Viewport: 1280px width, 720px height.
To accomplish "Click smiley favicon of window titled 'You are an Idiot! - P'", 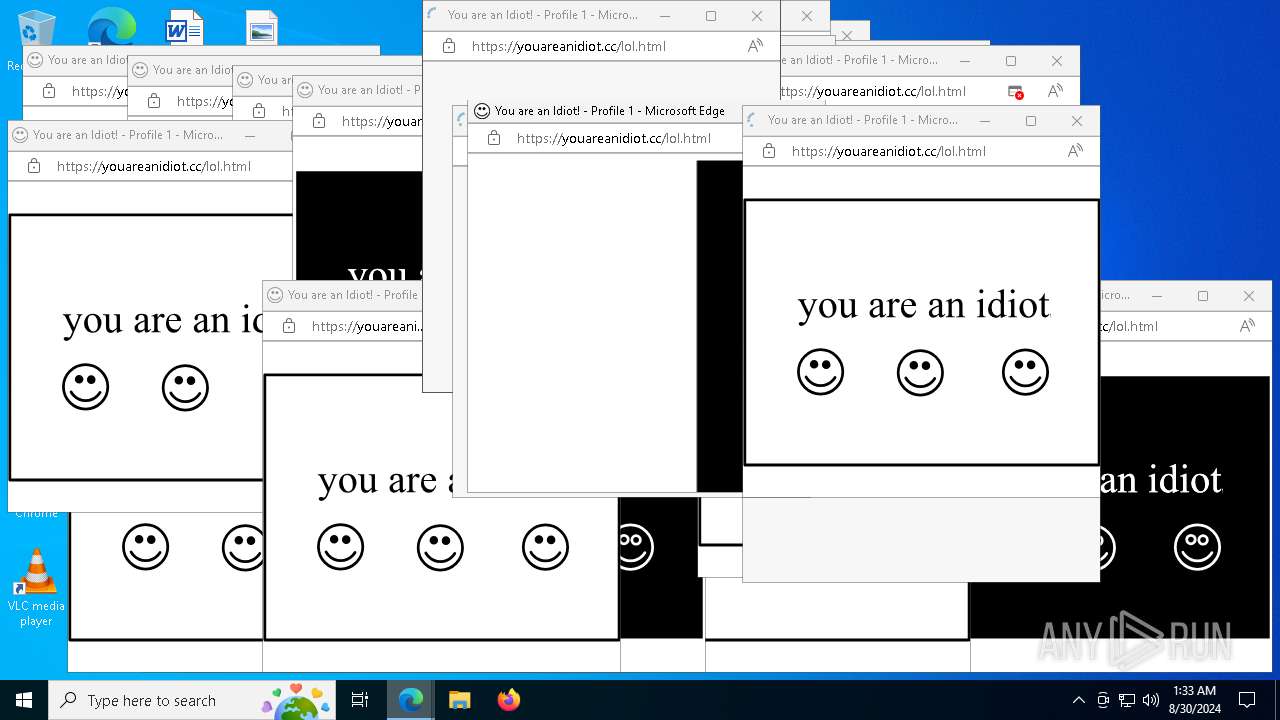I will pyautogui.click(x=305, y=90).
